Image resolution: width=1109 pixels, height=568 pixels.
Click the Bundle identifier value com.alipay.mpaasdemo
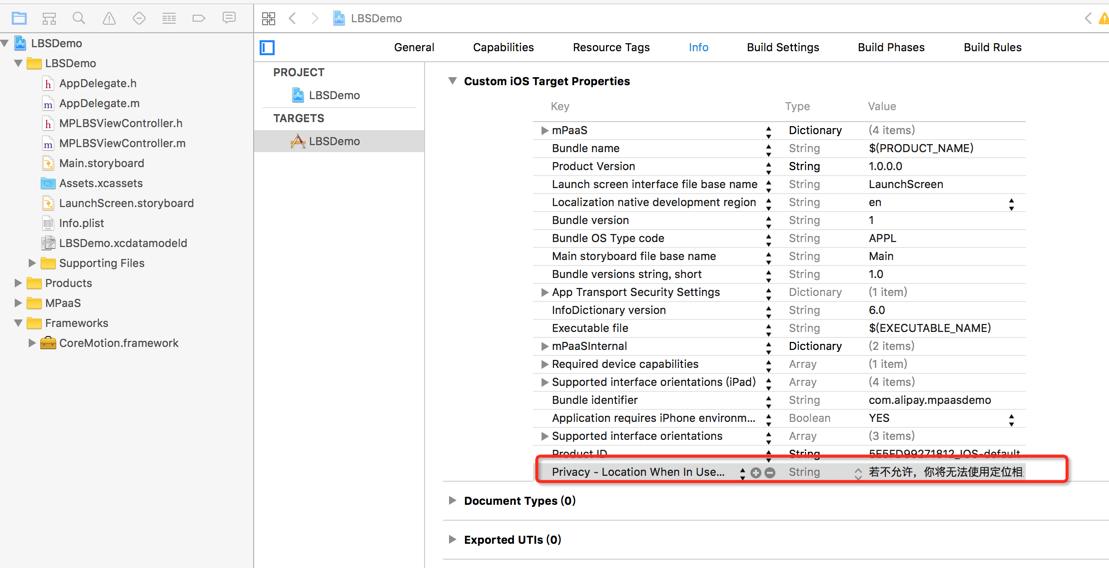tap(930, 400)
